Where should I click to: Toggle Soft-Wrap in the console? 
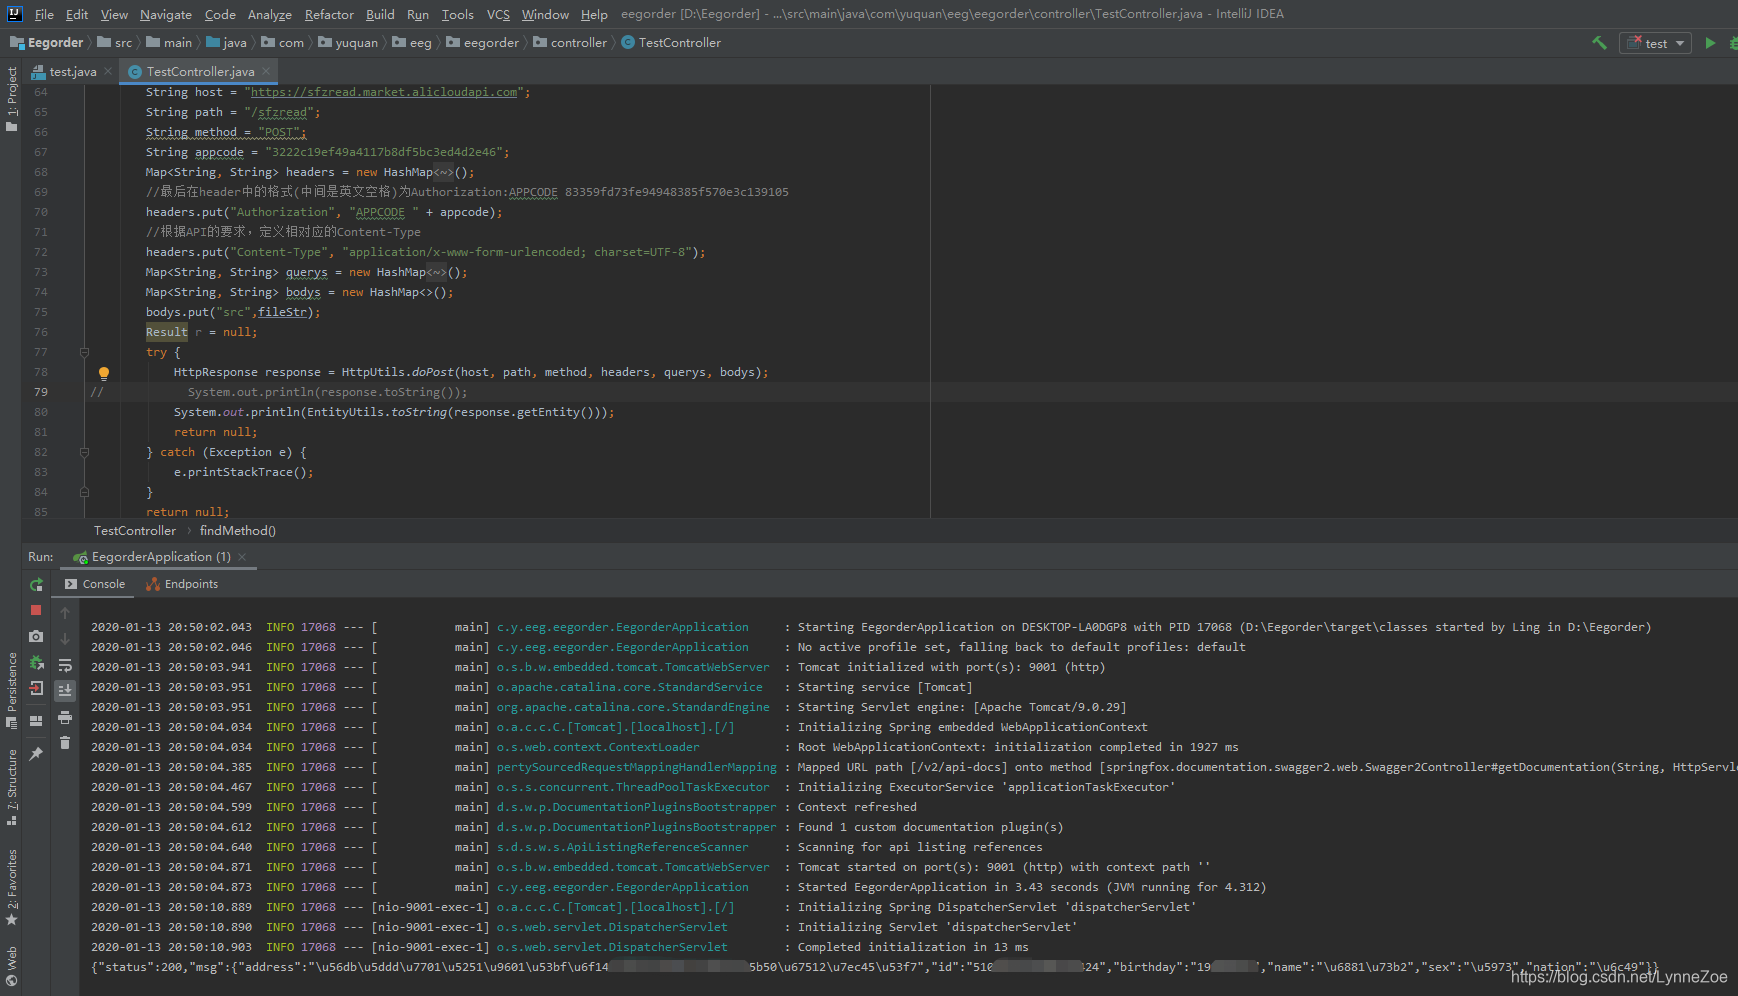(x=65, y=665)
